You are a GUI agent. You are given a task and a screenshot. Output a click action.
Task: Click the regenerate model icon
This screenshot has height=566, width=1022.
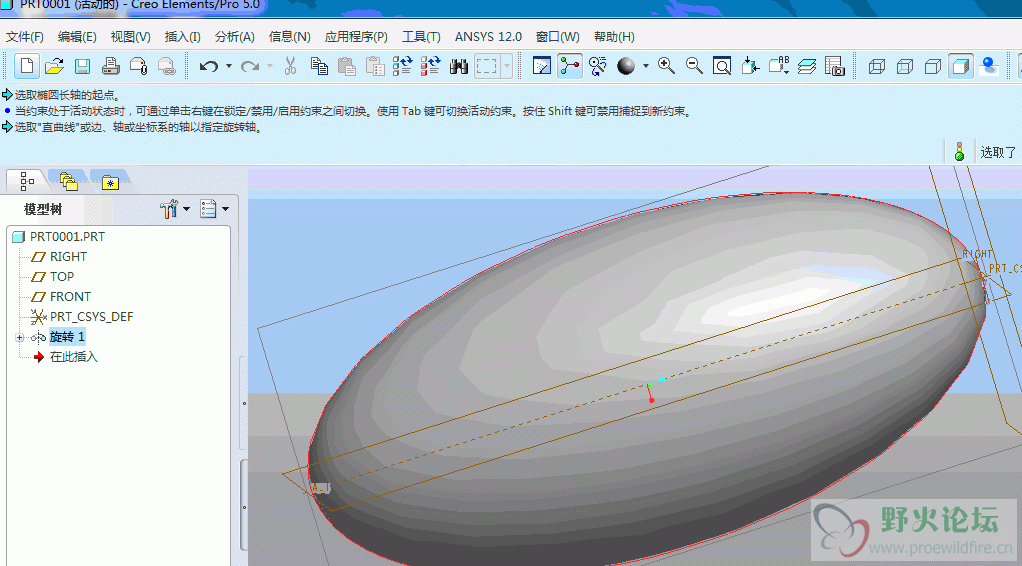402,66
